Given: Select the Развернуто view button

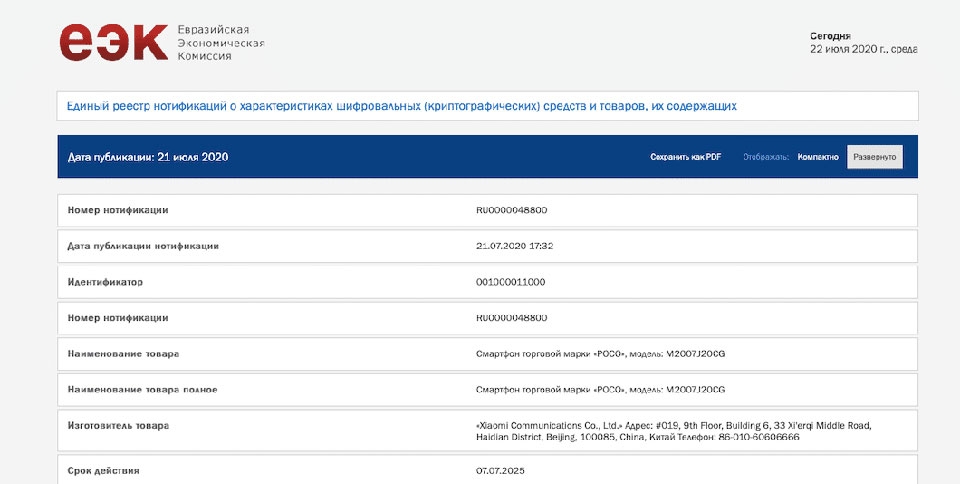Looking at the screenshot, I should coord(874,157).
